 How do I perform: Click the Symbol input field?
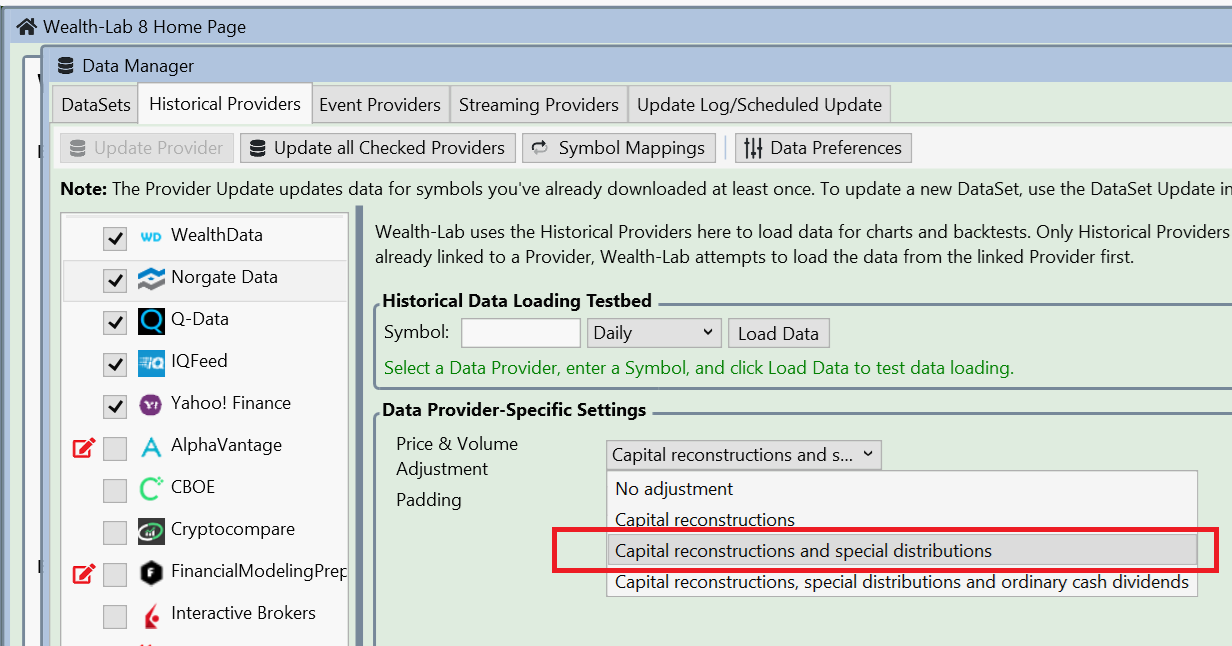click(520, 333)
